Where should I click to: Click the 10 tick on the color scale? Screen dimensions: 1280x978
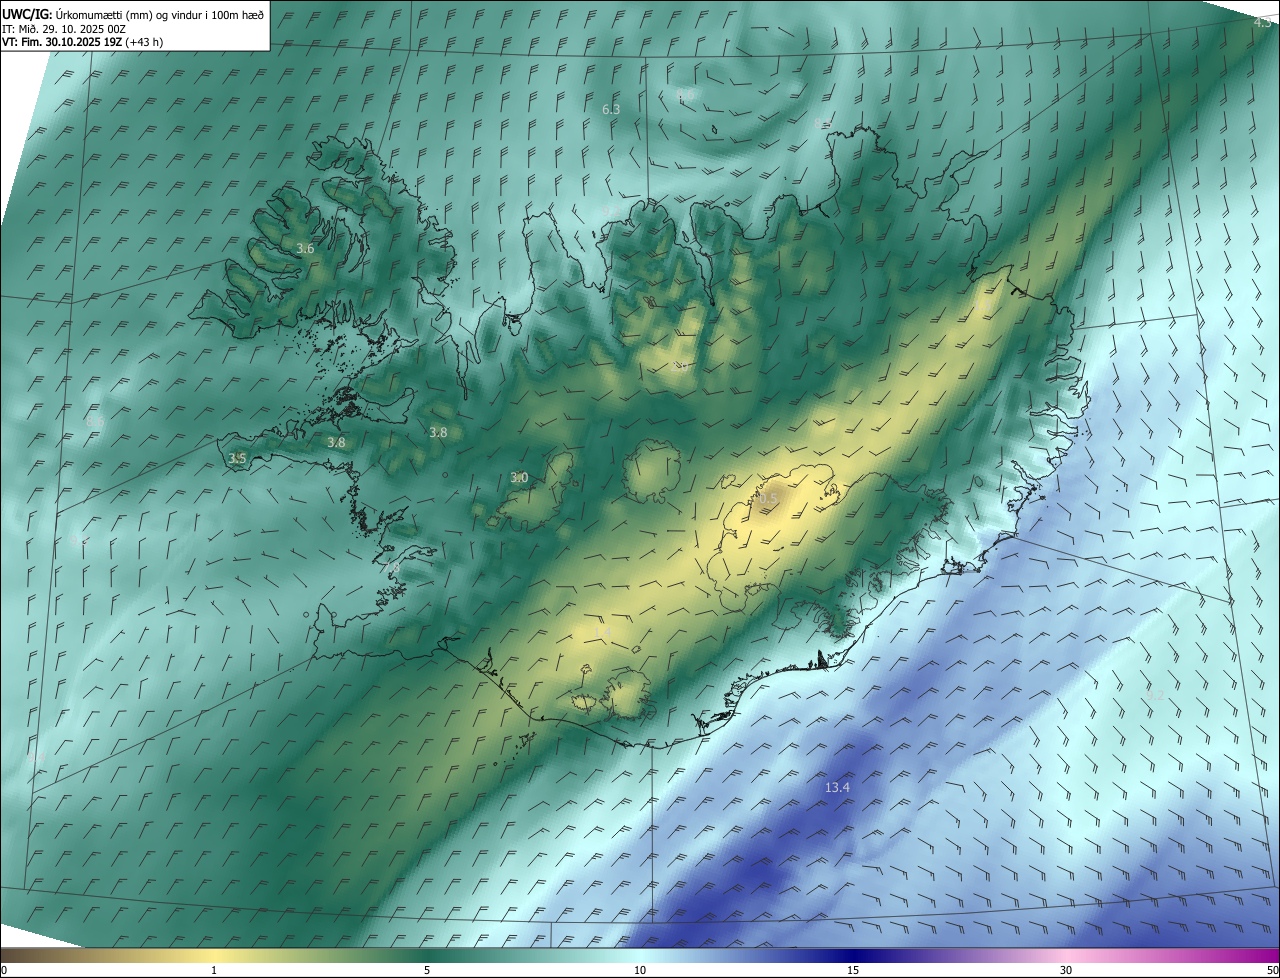[x=640, y=970]
